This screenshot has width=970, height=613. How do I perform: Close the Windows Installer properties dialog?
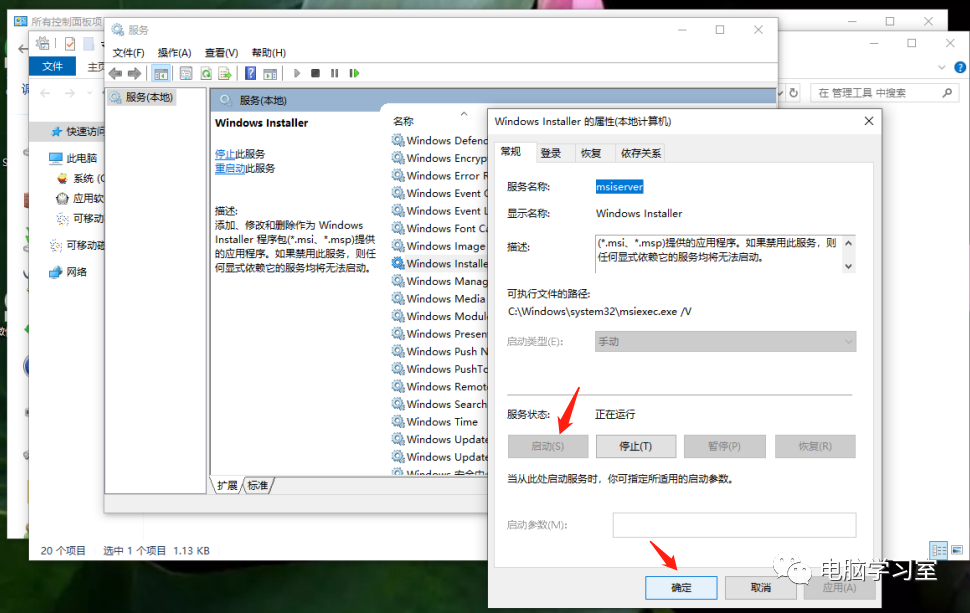click(869, 121)
